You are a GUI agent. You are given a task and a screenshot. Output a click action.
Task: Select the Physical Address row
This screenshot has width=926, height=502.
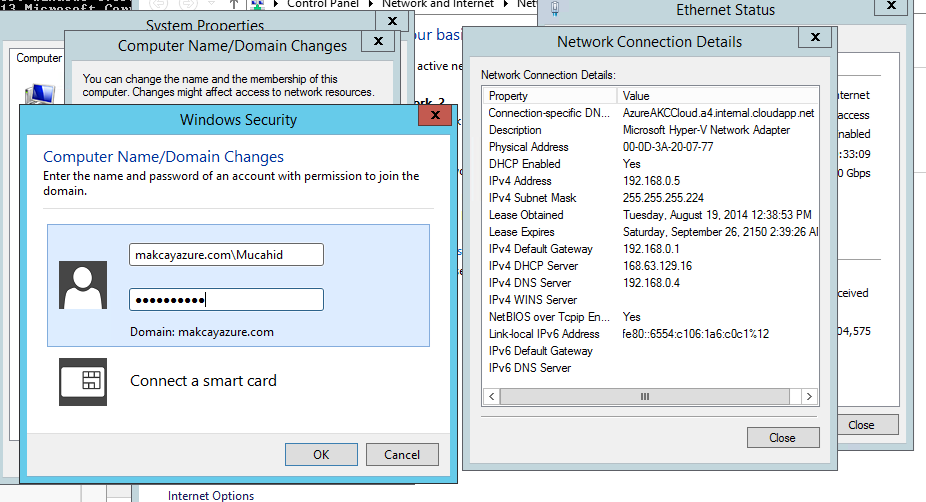tap(651, 147)
